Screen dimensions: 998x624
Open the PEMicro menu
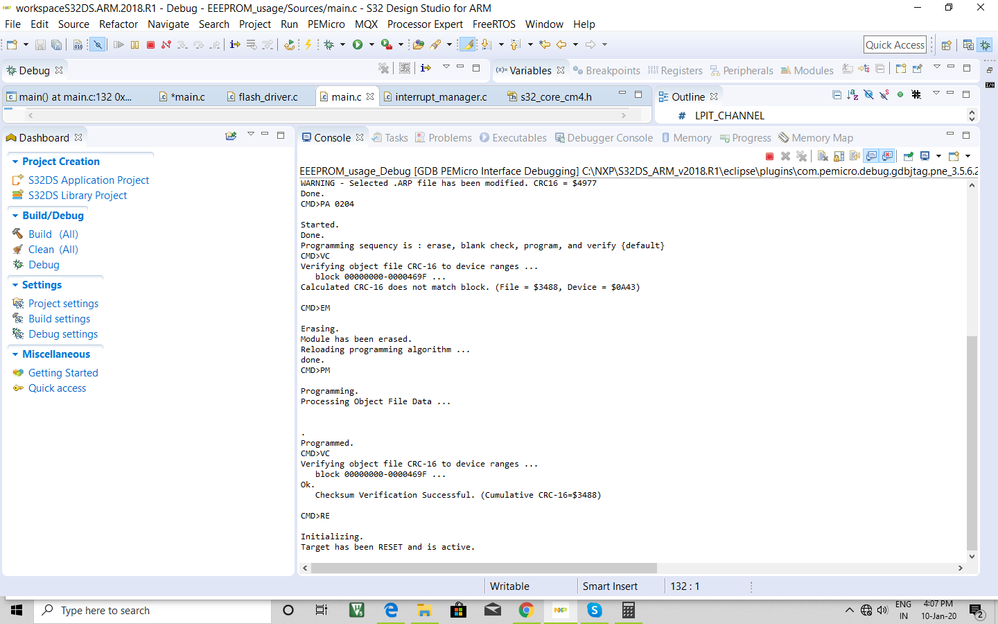[326, 24]
